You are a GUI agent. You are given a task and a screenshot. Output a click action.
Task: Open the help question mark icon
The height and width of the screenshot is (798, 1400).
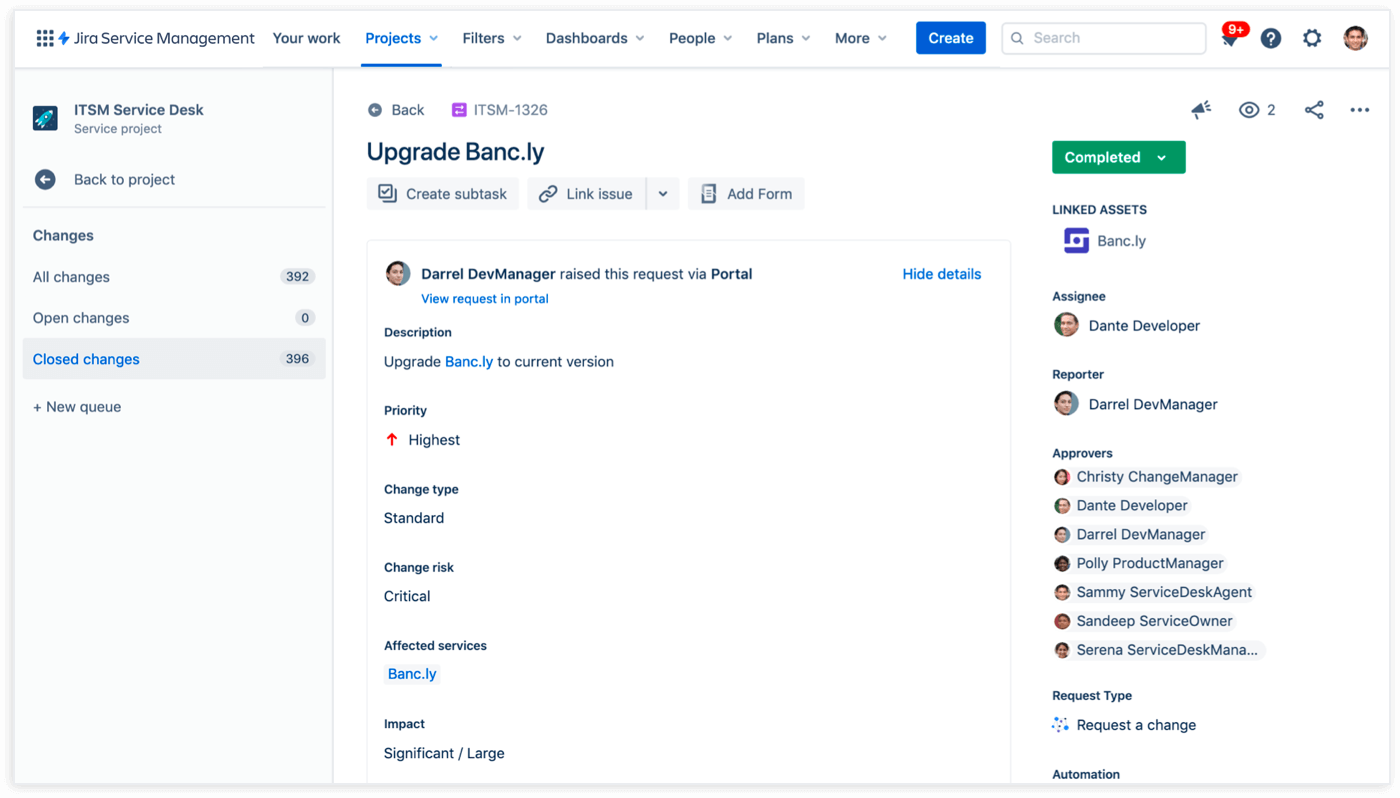(1271, 39)
